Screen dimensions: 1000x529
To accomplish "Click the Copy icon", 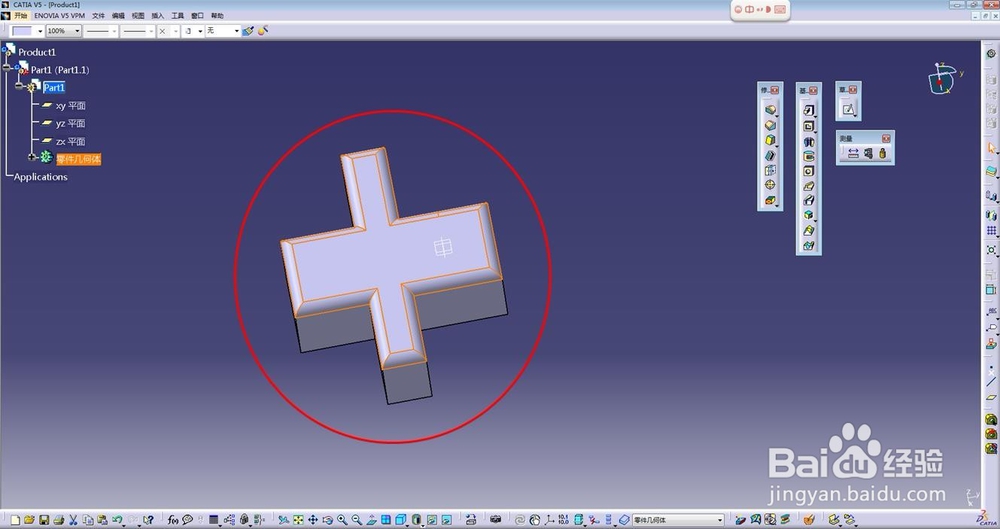I will click(x=88, y=519).
